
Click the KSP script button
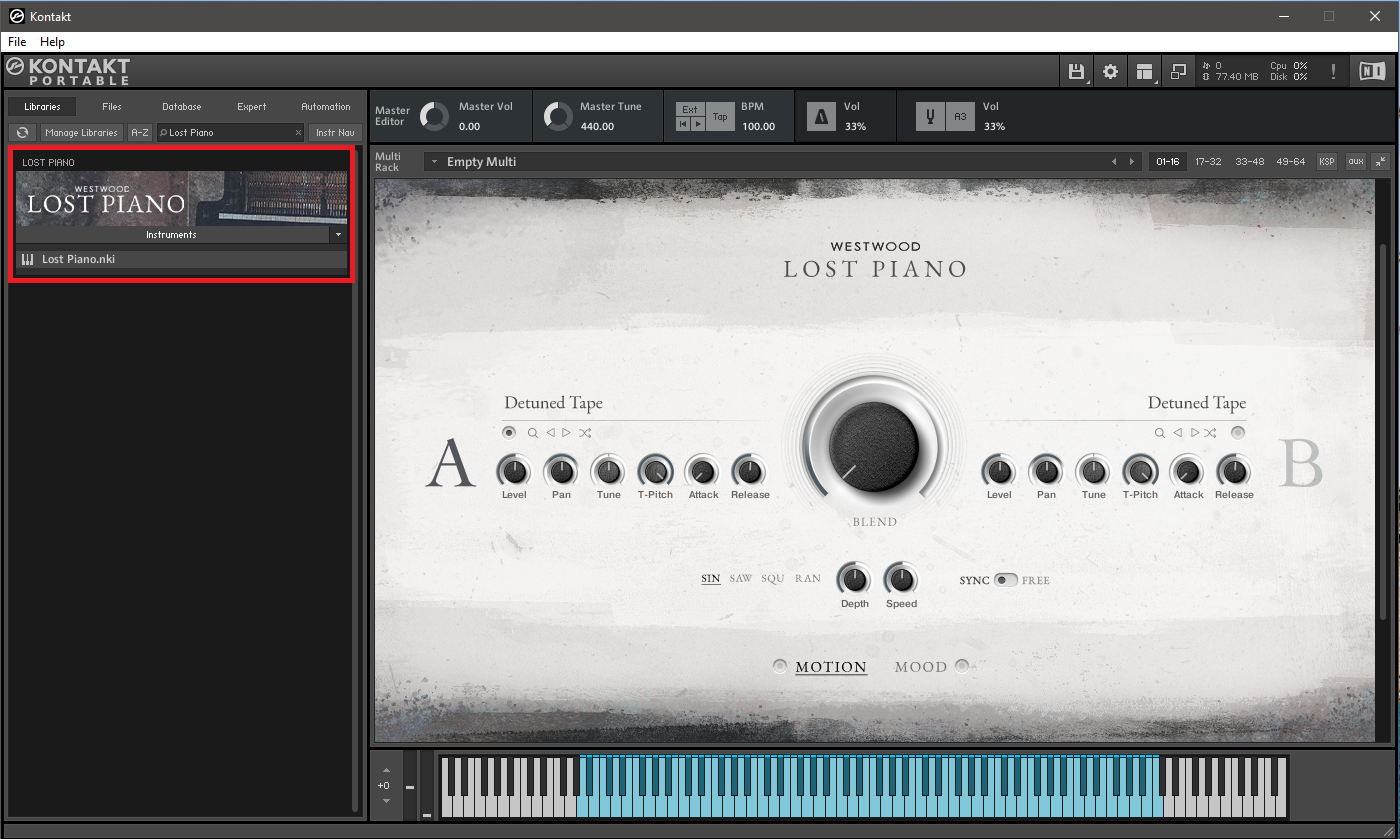coord(1327,161)
